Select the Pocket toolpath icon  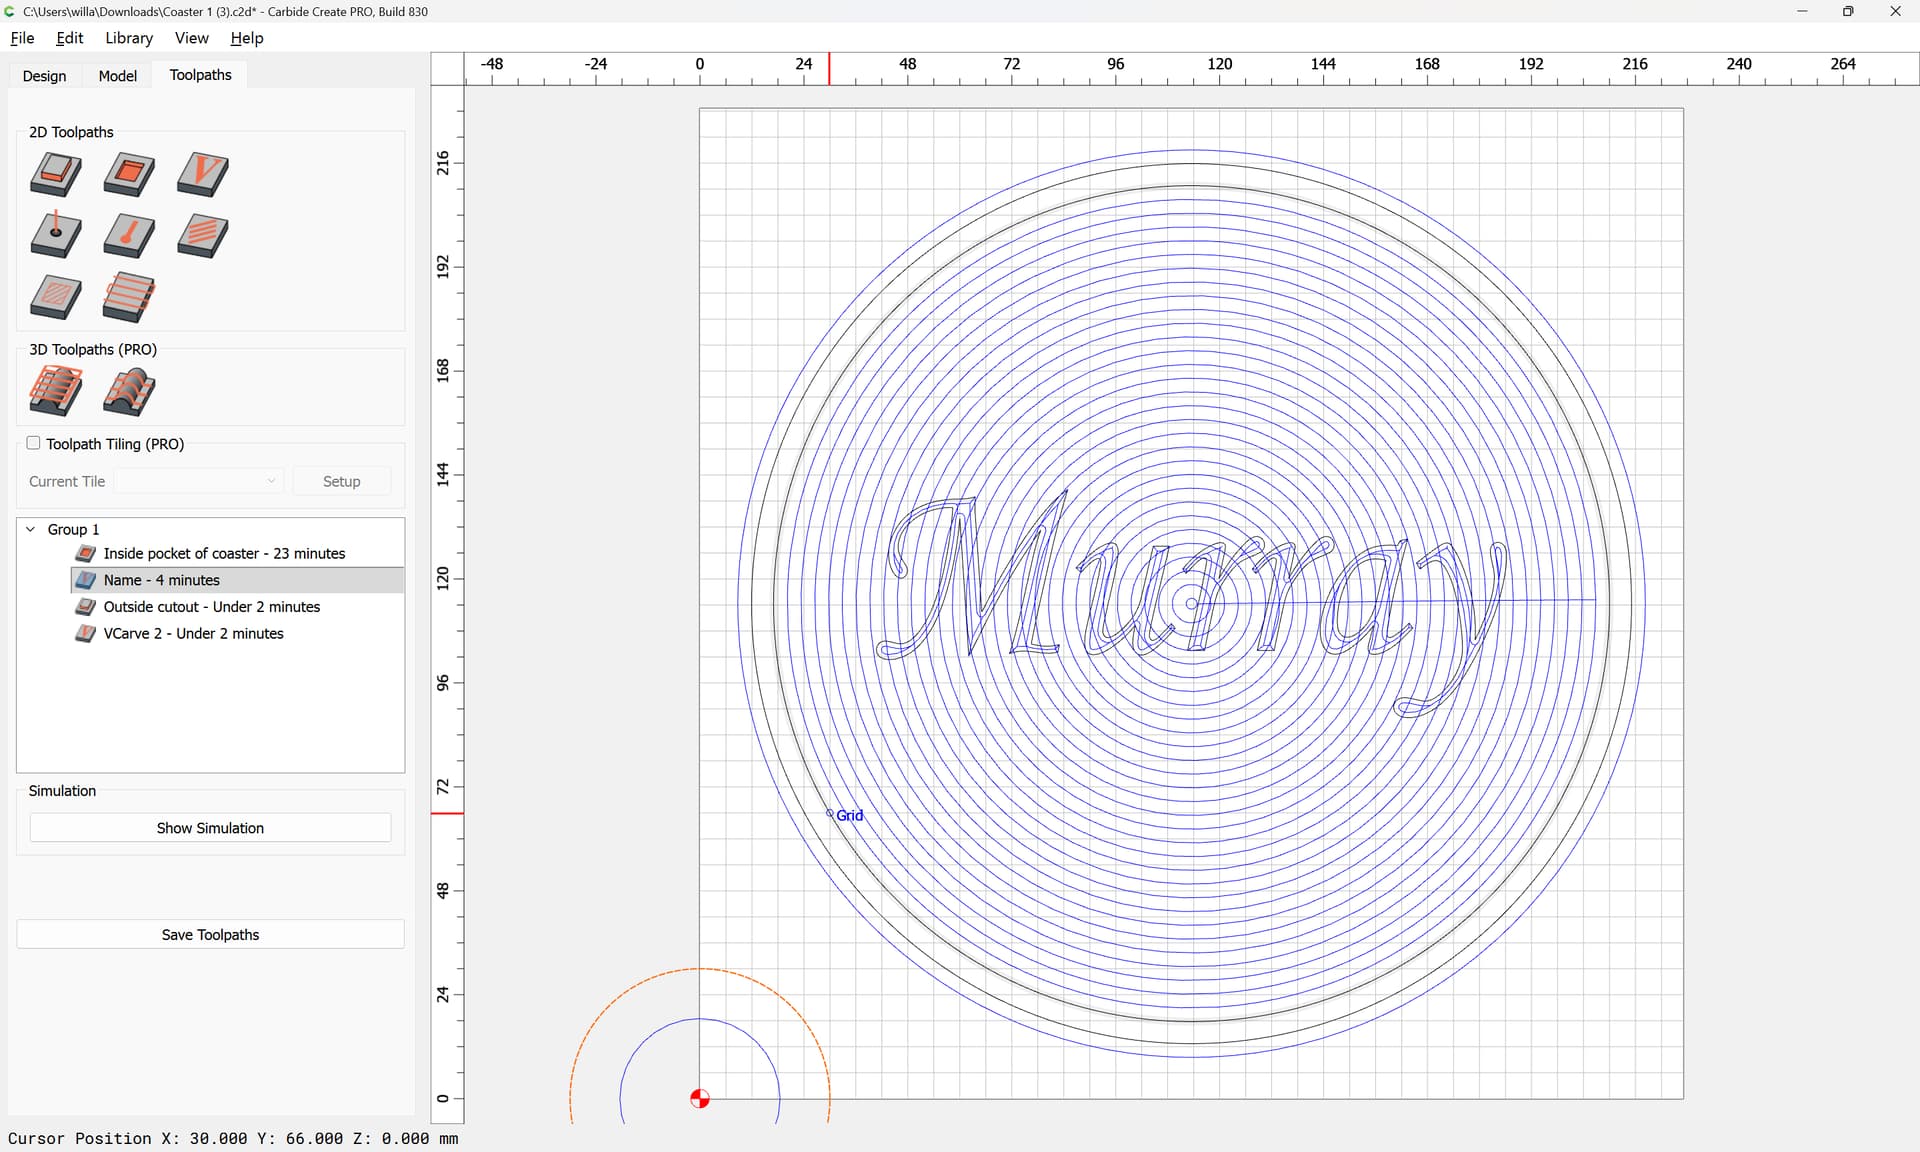coord(129,174)
